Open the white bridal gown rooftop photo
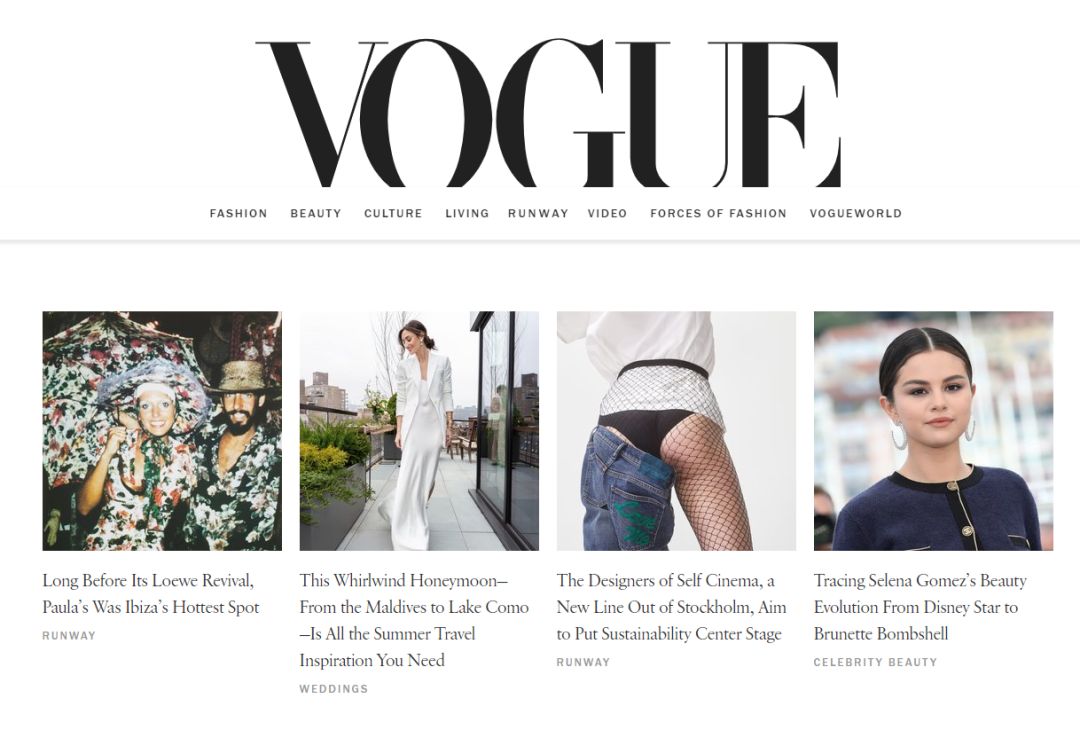Screen dimensions: 1080x730 tap(419, 431)
